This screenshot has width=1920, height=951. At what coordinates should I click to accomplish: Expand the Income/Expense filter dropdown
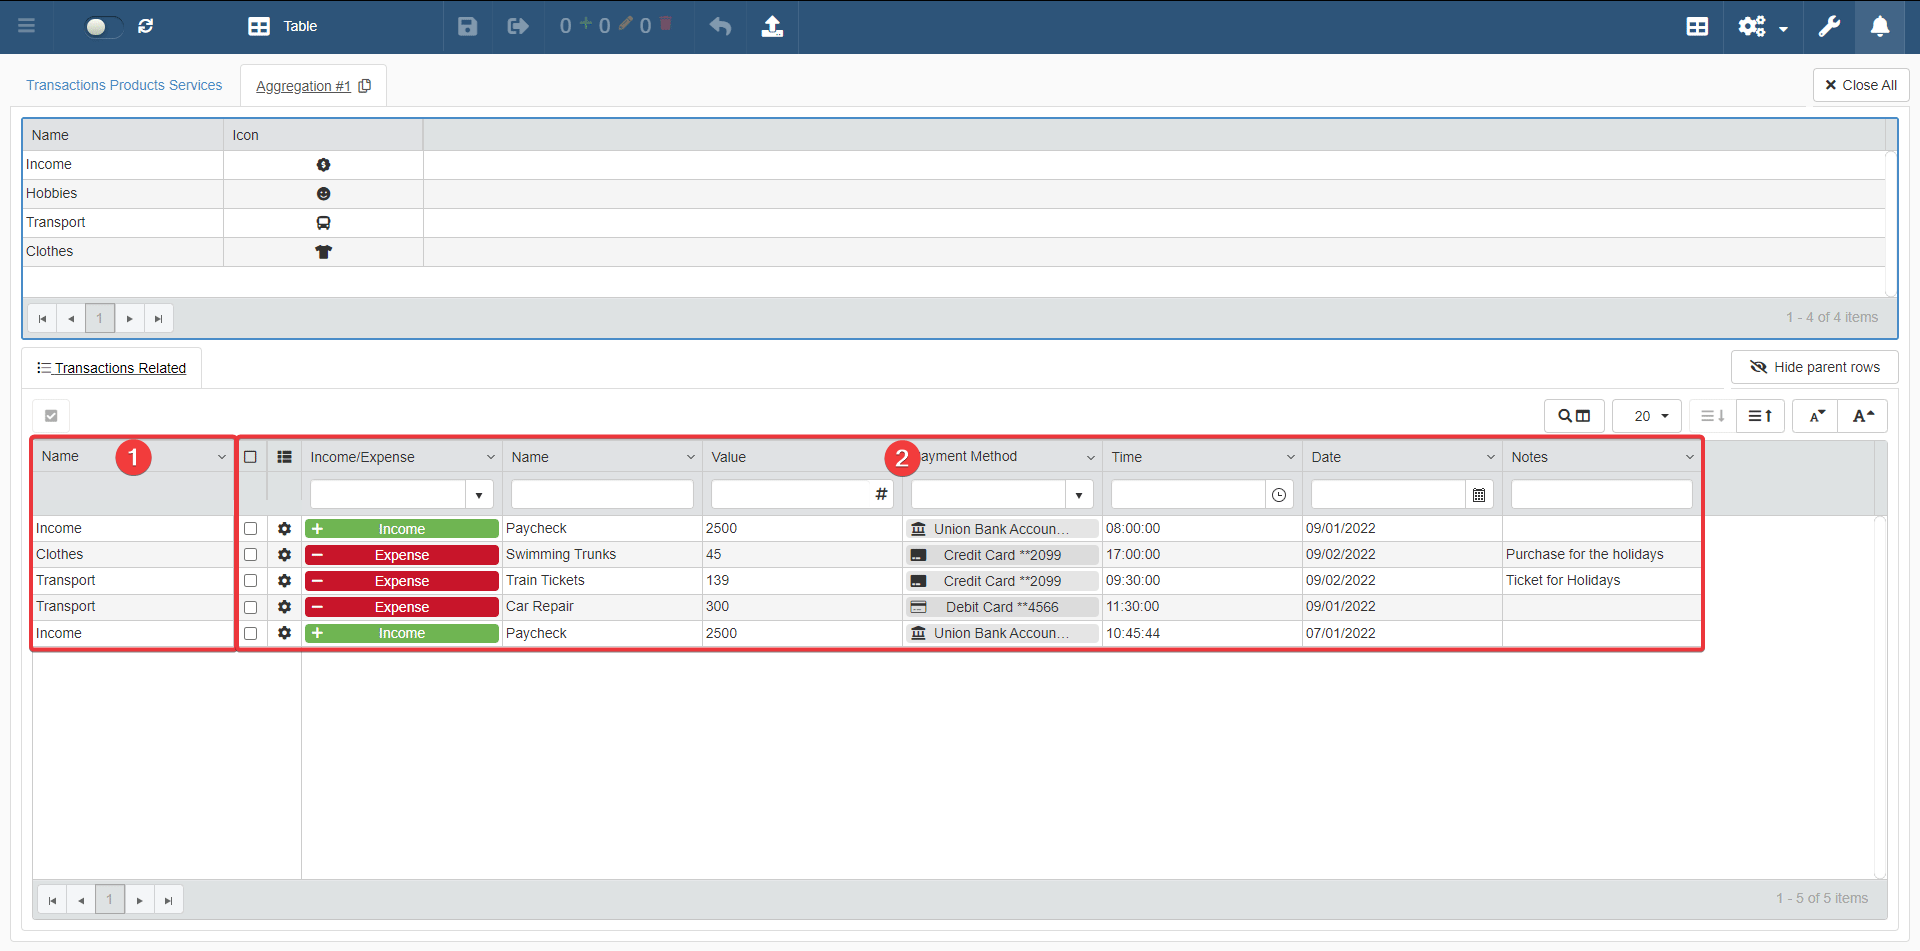point(479,495)
